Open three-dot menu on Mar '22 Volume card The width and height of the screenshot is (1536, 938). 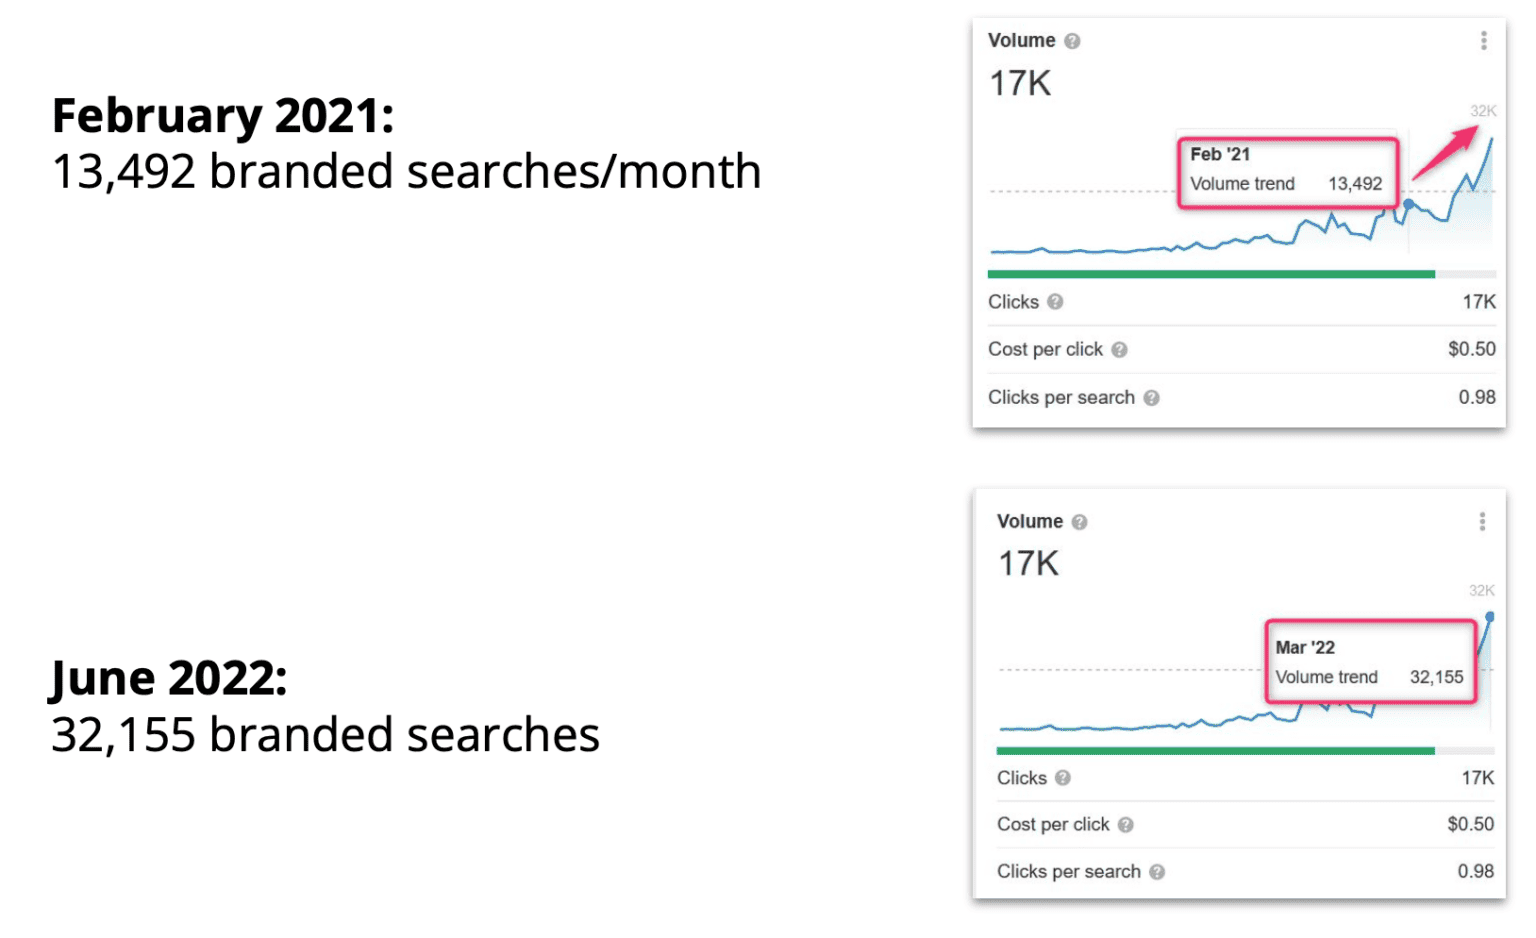tap(1482, 522)
